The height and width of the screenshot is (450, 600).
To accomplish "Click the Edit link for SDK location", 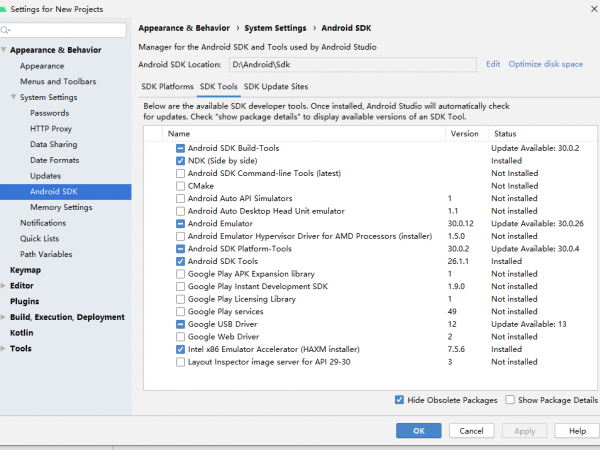I will (493, 64).
